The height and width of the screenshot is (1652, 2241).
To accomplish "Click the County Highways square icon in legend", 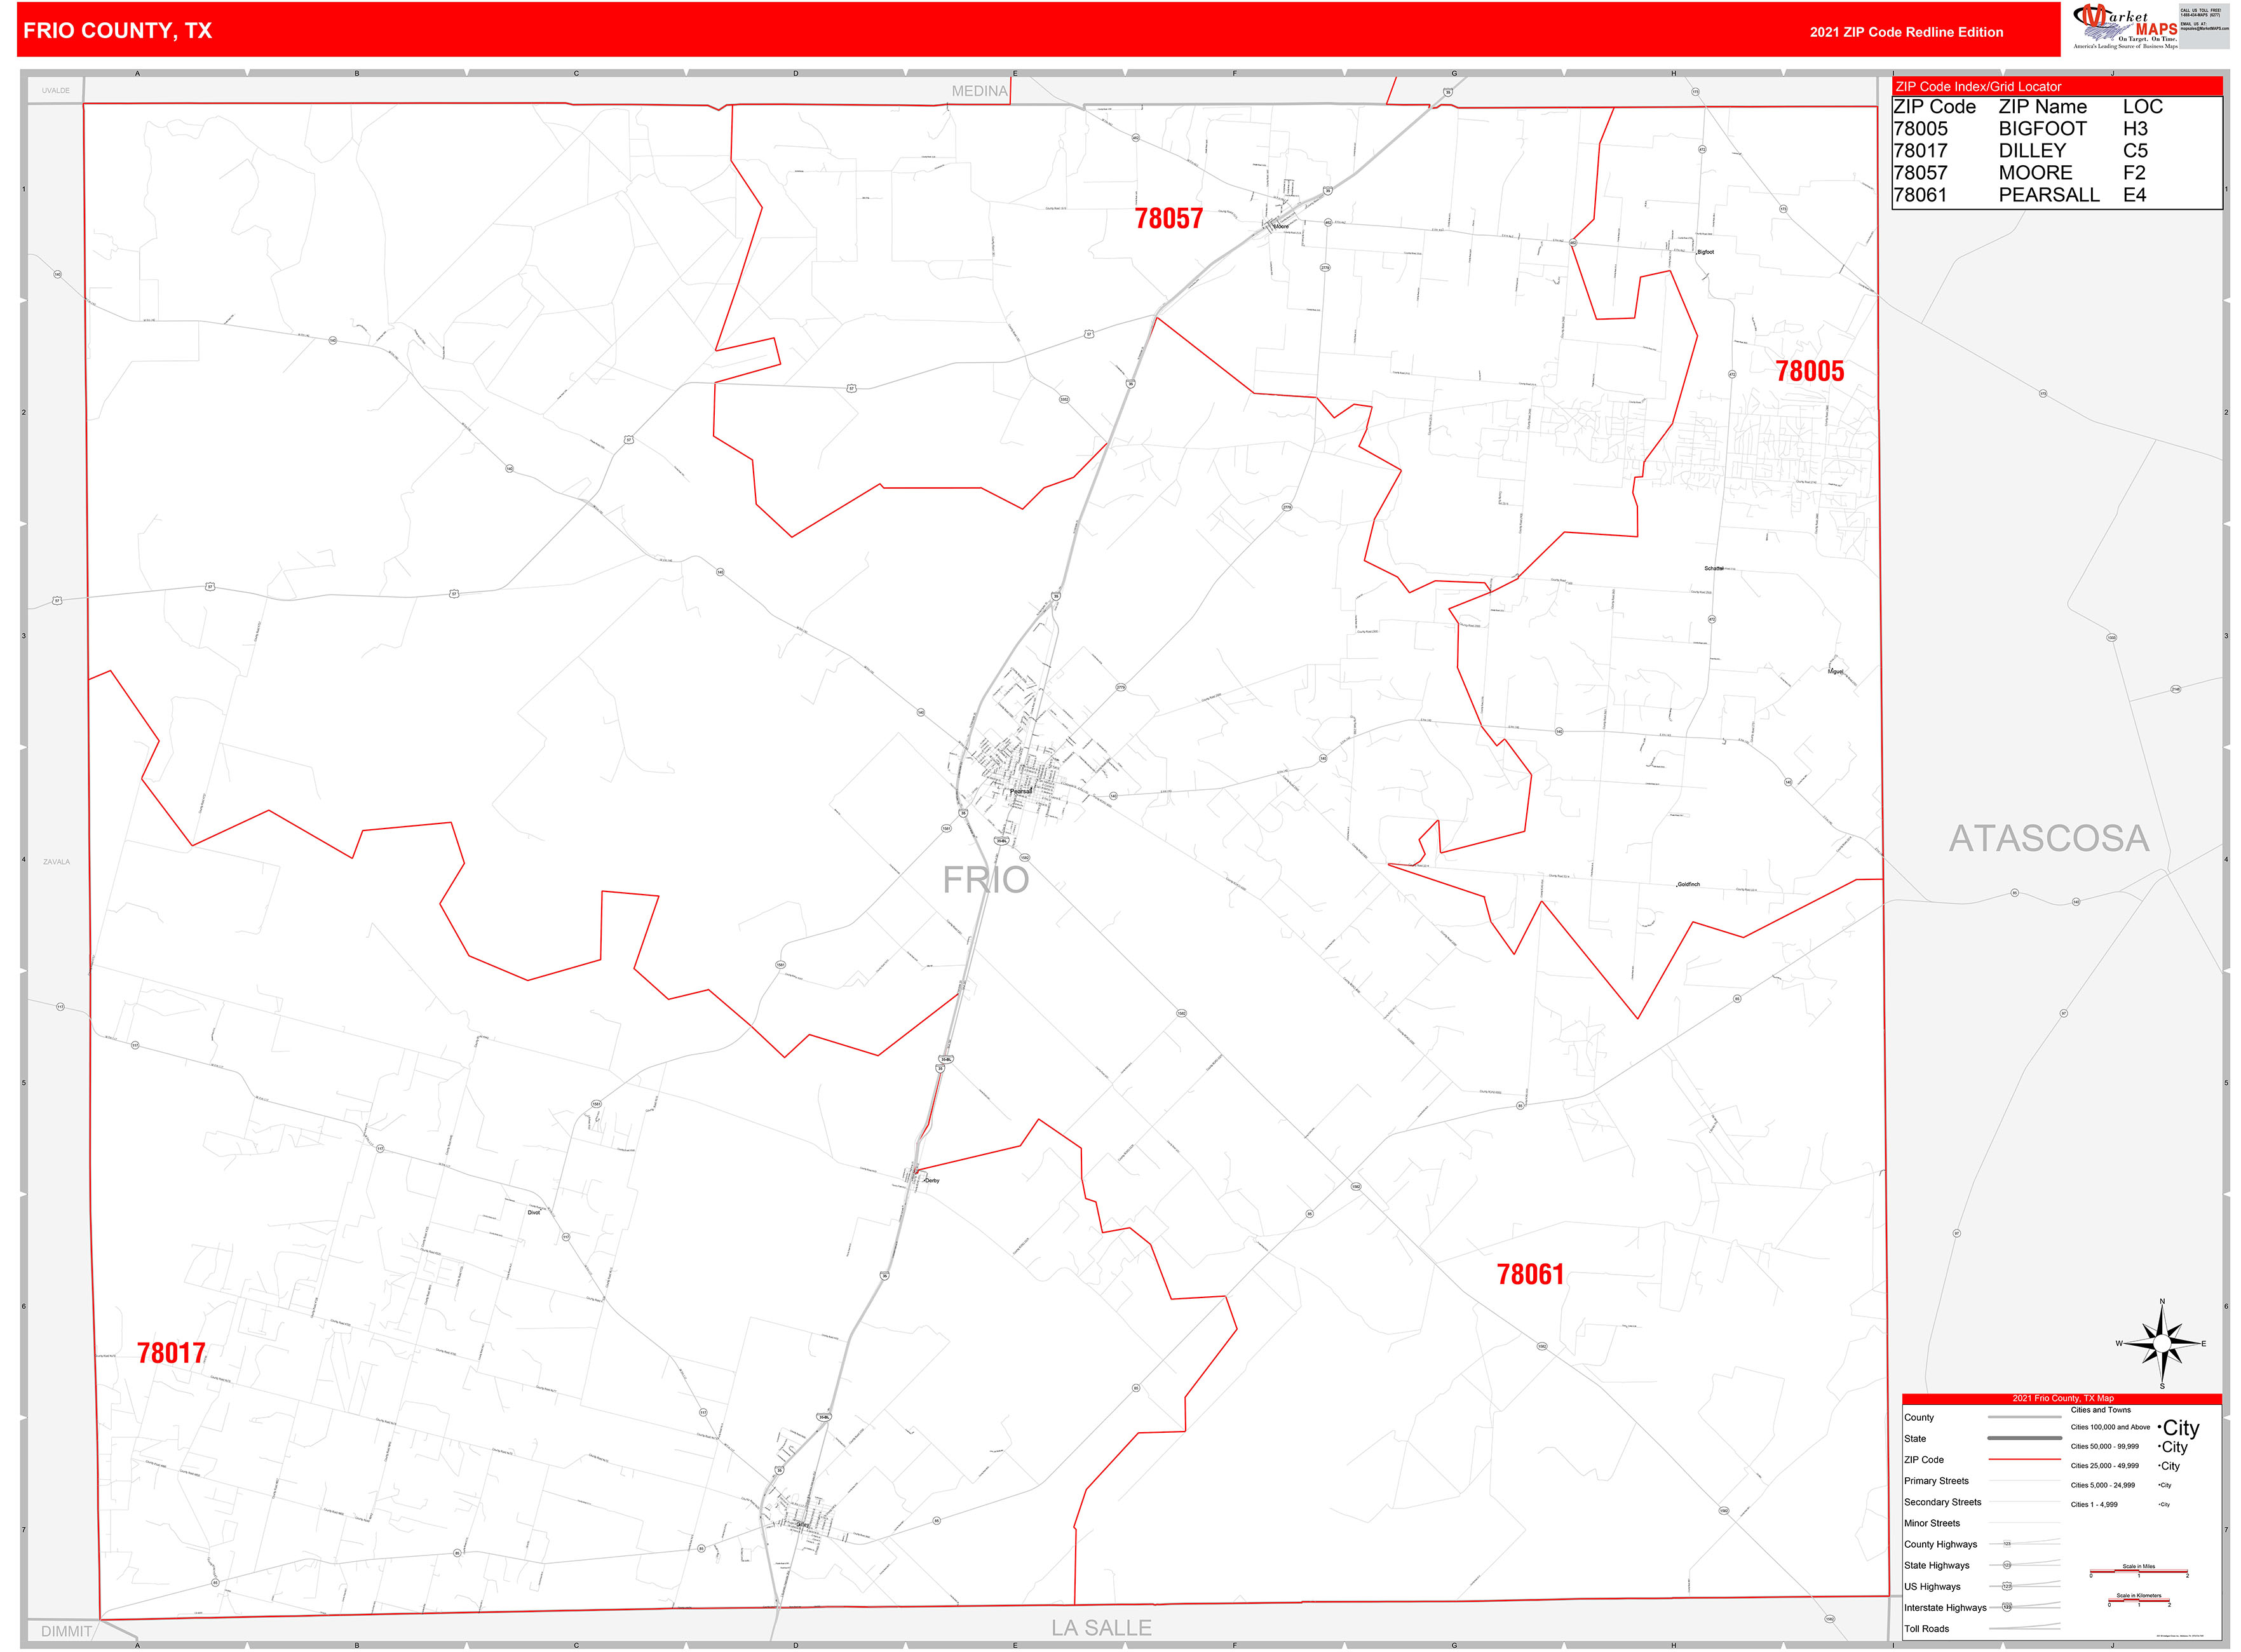I will [x=2007, y=1544].
